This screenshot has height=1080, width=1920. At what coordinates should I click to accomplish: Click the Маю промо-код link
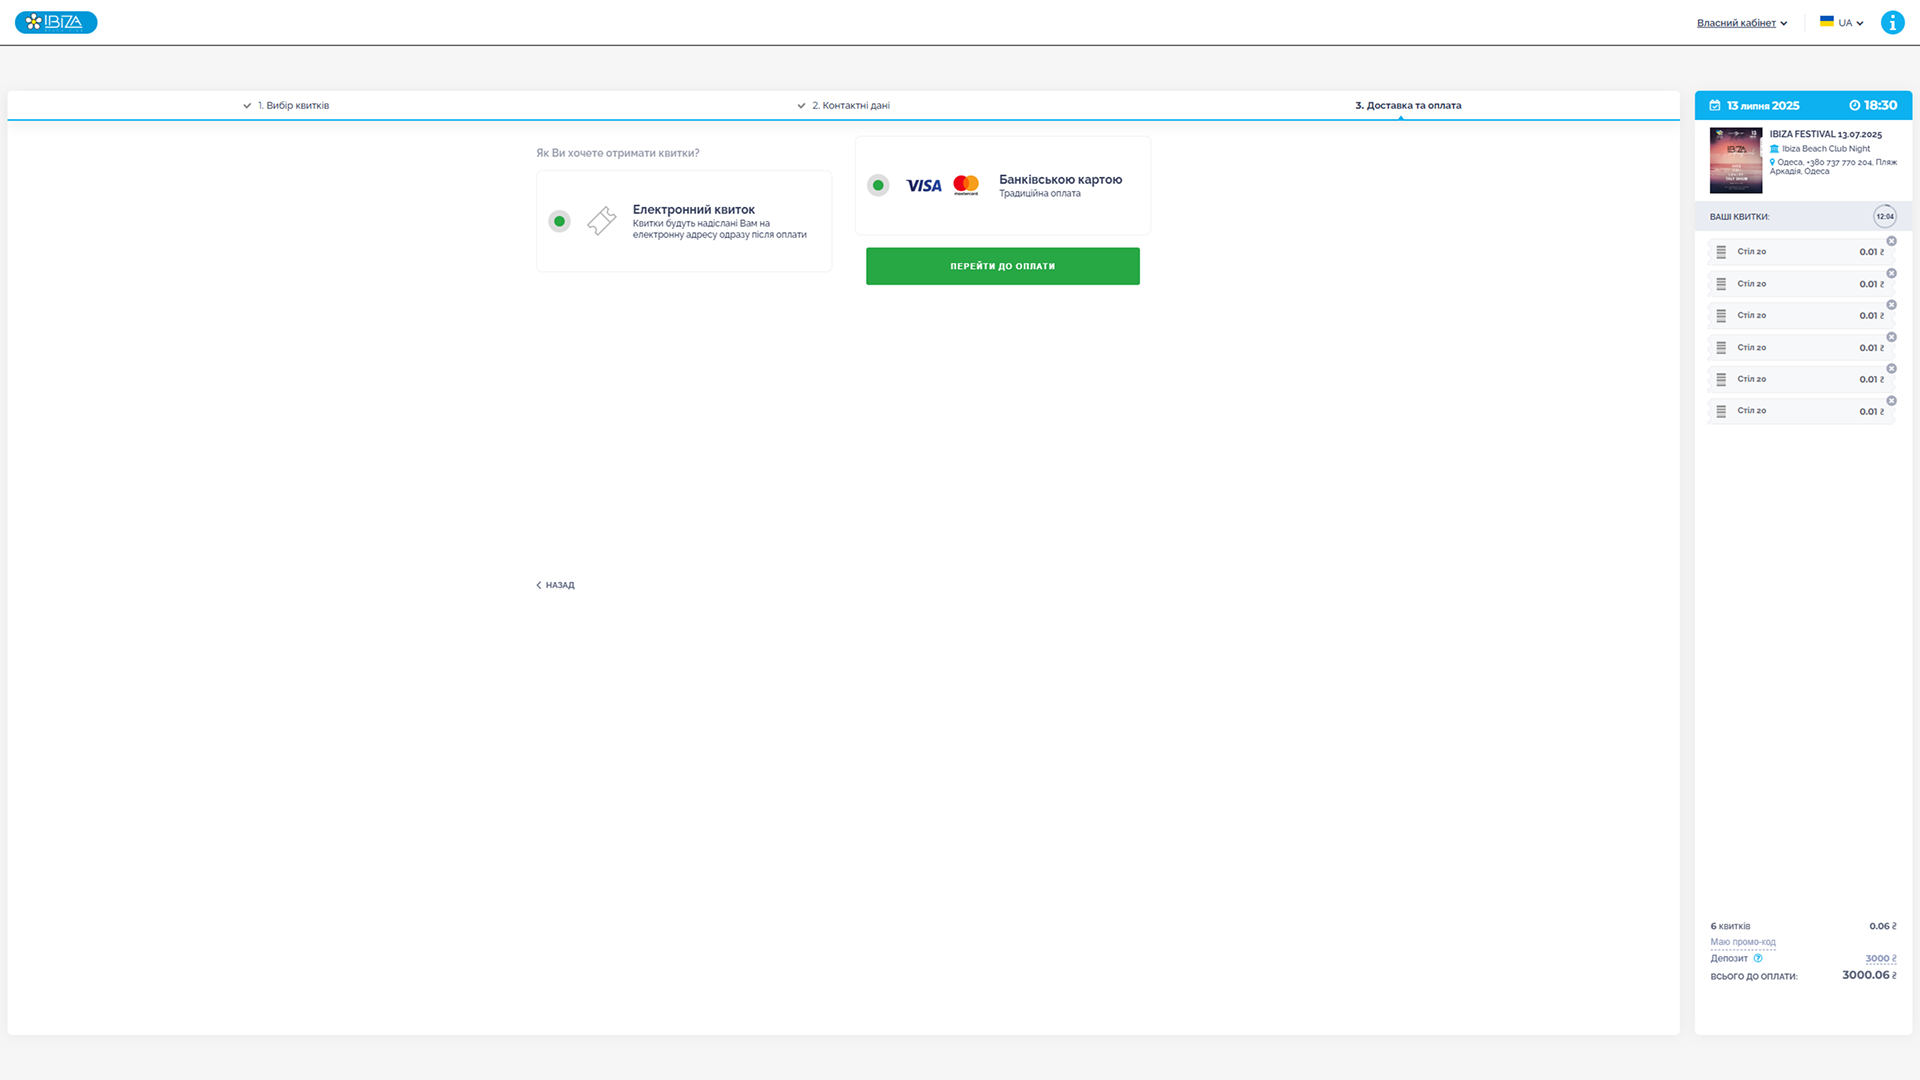pos(1742,942)
